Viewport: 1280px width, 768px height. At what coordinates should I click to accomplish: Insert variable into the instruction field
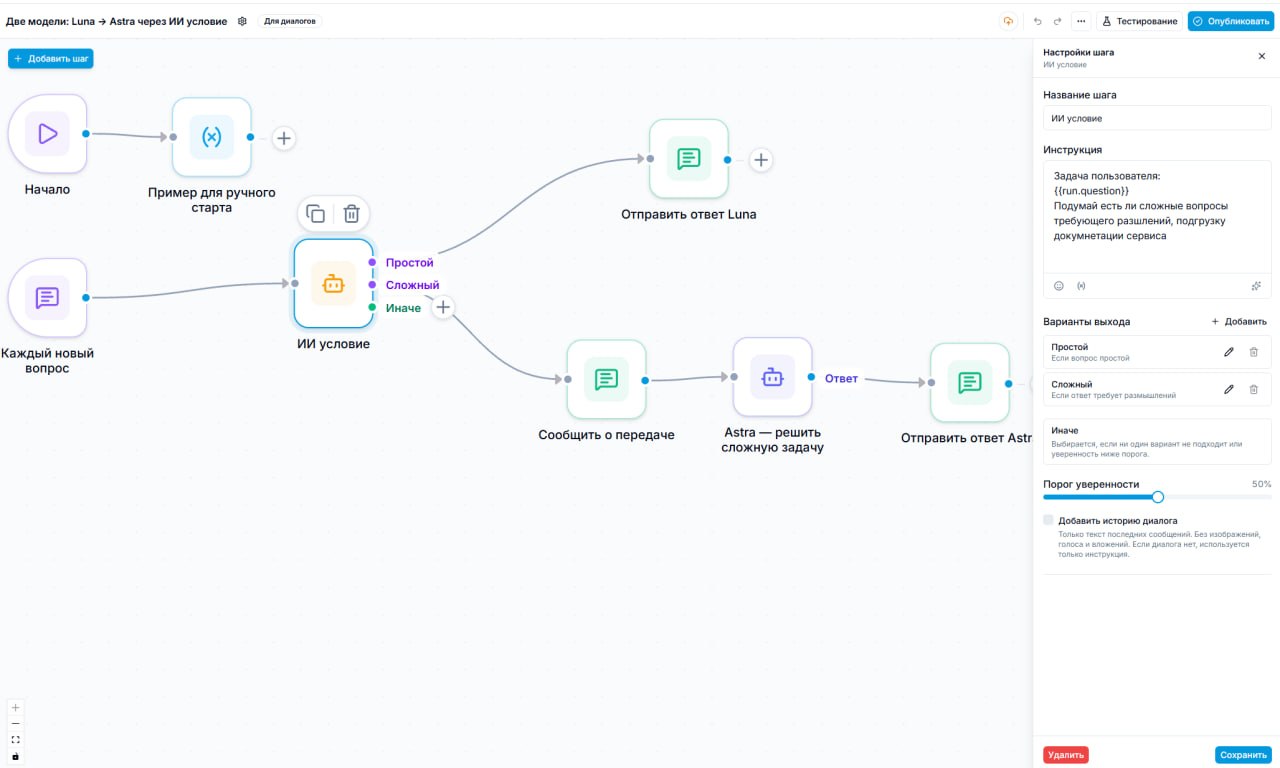[1081, 286]
